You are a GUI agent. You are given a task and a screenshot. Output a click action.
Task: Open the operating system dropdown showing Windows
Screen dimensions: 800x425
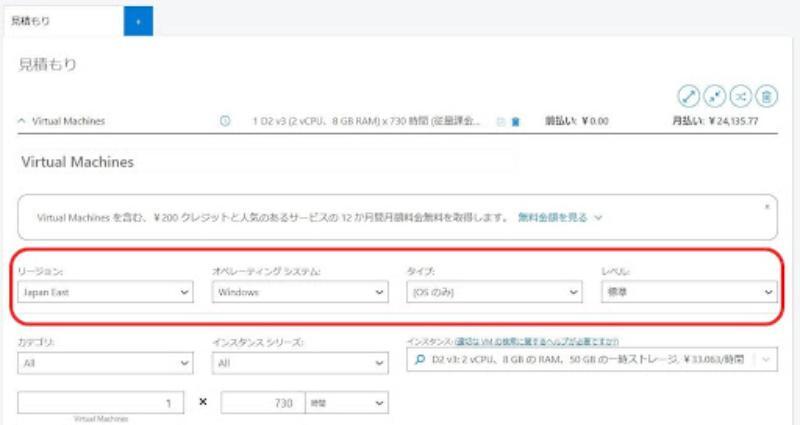click(x=298, y=292)
